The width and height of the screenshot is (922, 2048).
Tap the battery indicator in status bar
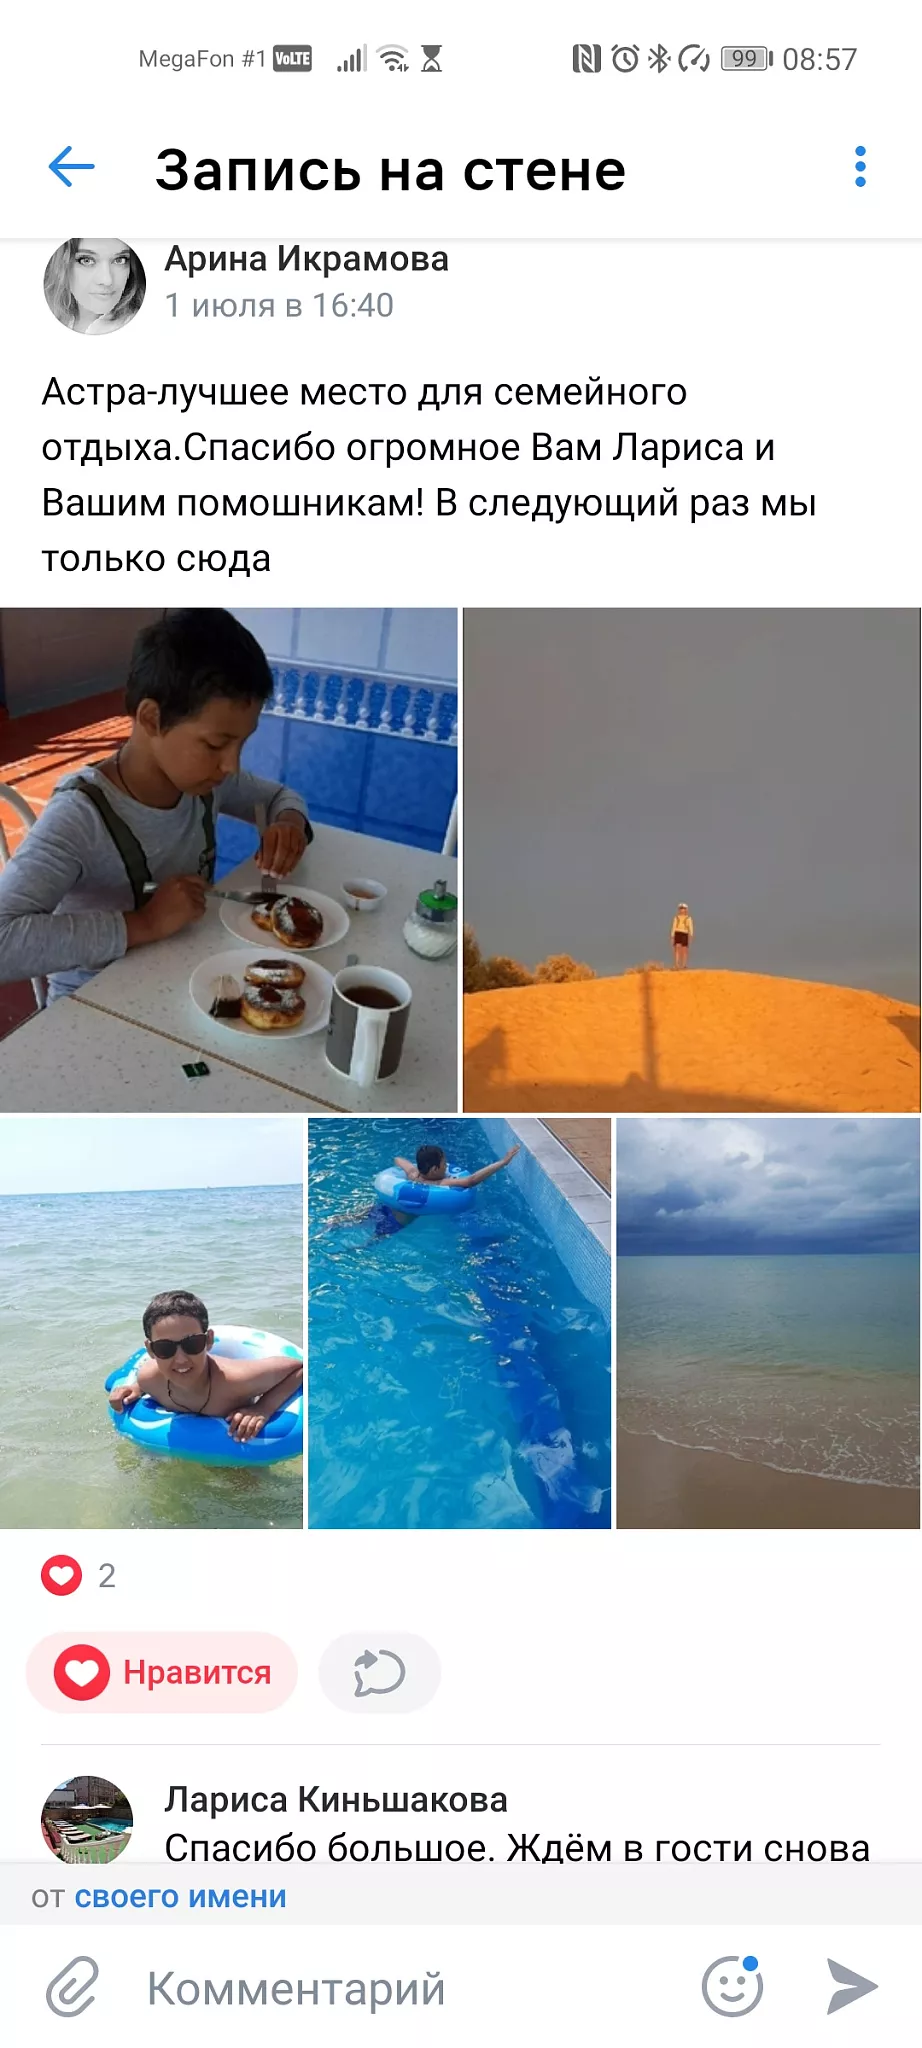[747, 59]
